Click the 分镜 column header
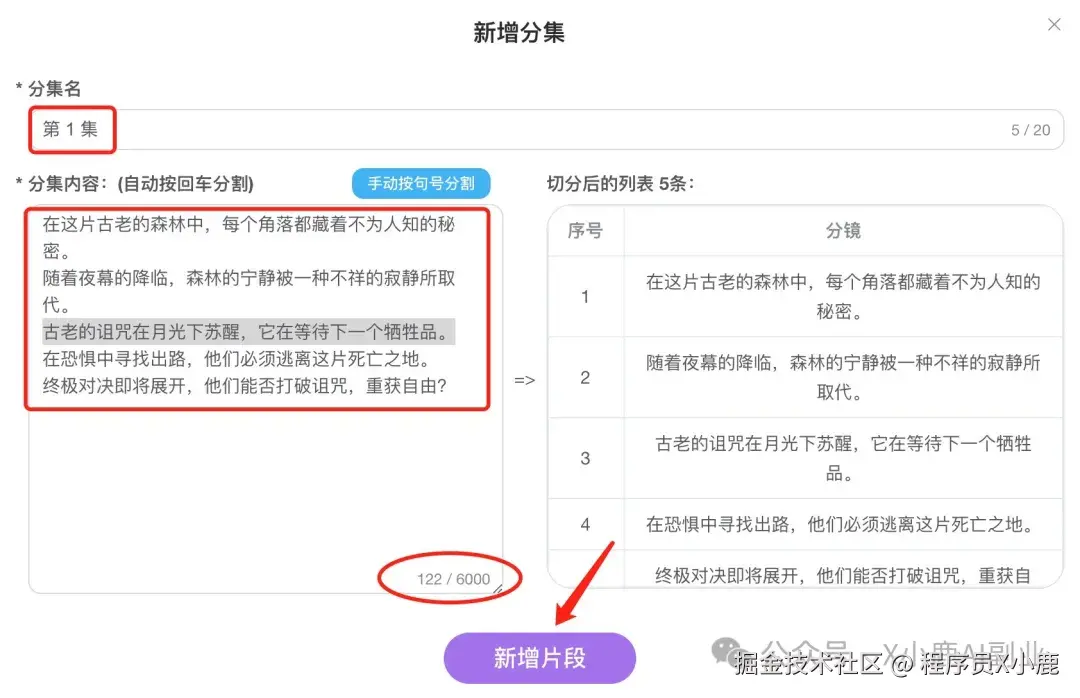The image size is (1080, 698). pos(840,230)
